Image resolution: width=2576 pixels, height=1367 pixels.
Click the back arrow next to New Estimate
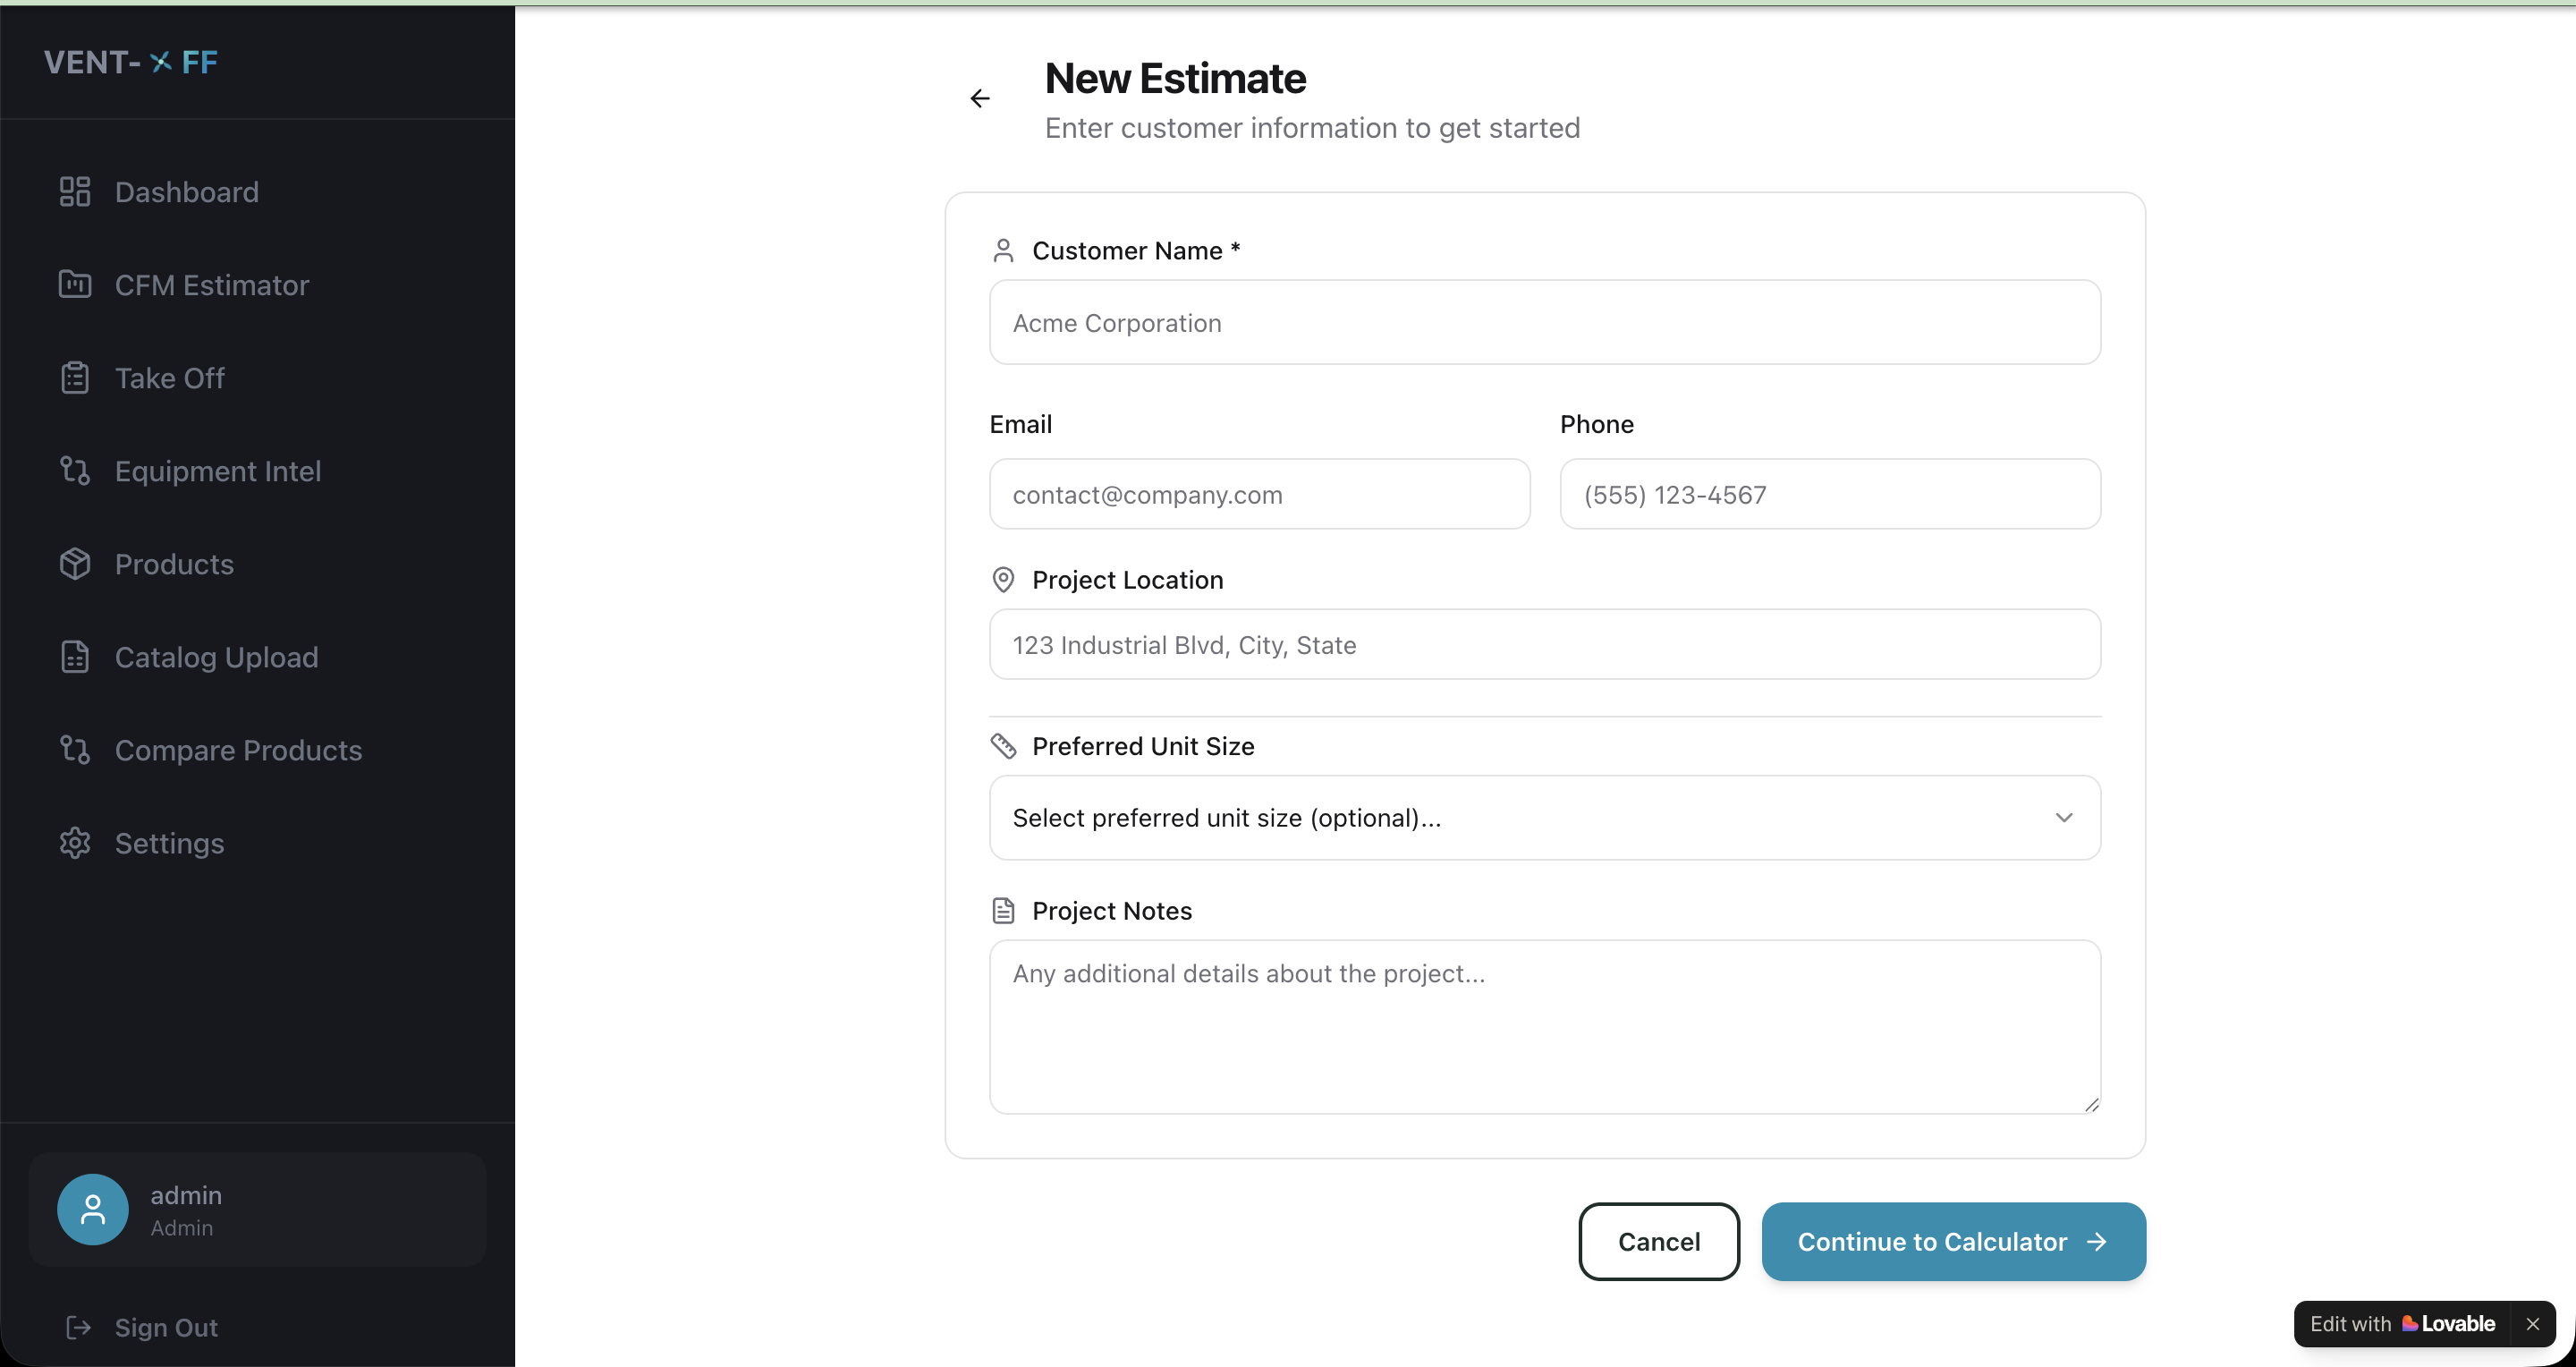point(980,98)
